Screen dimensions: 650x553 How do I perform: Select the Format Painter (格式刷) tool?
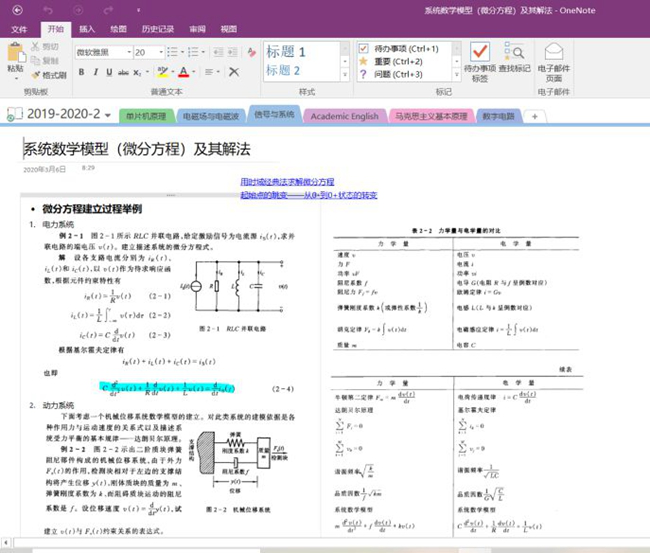click(x=47, y=75)
